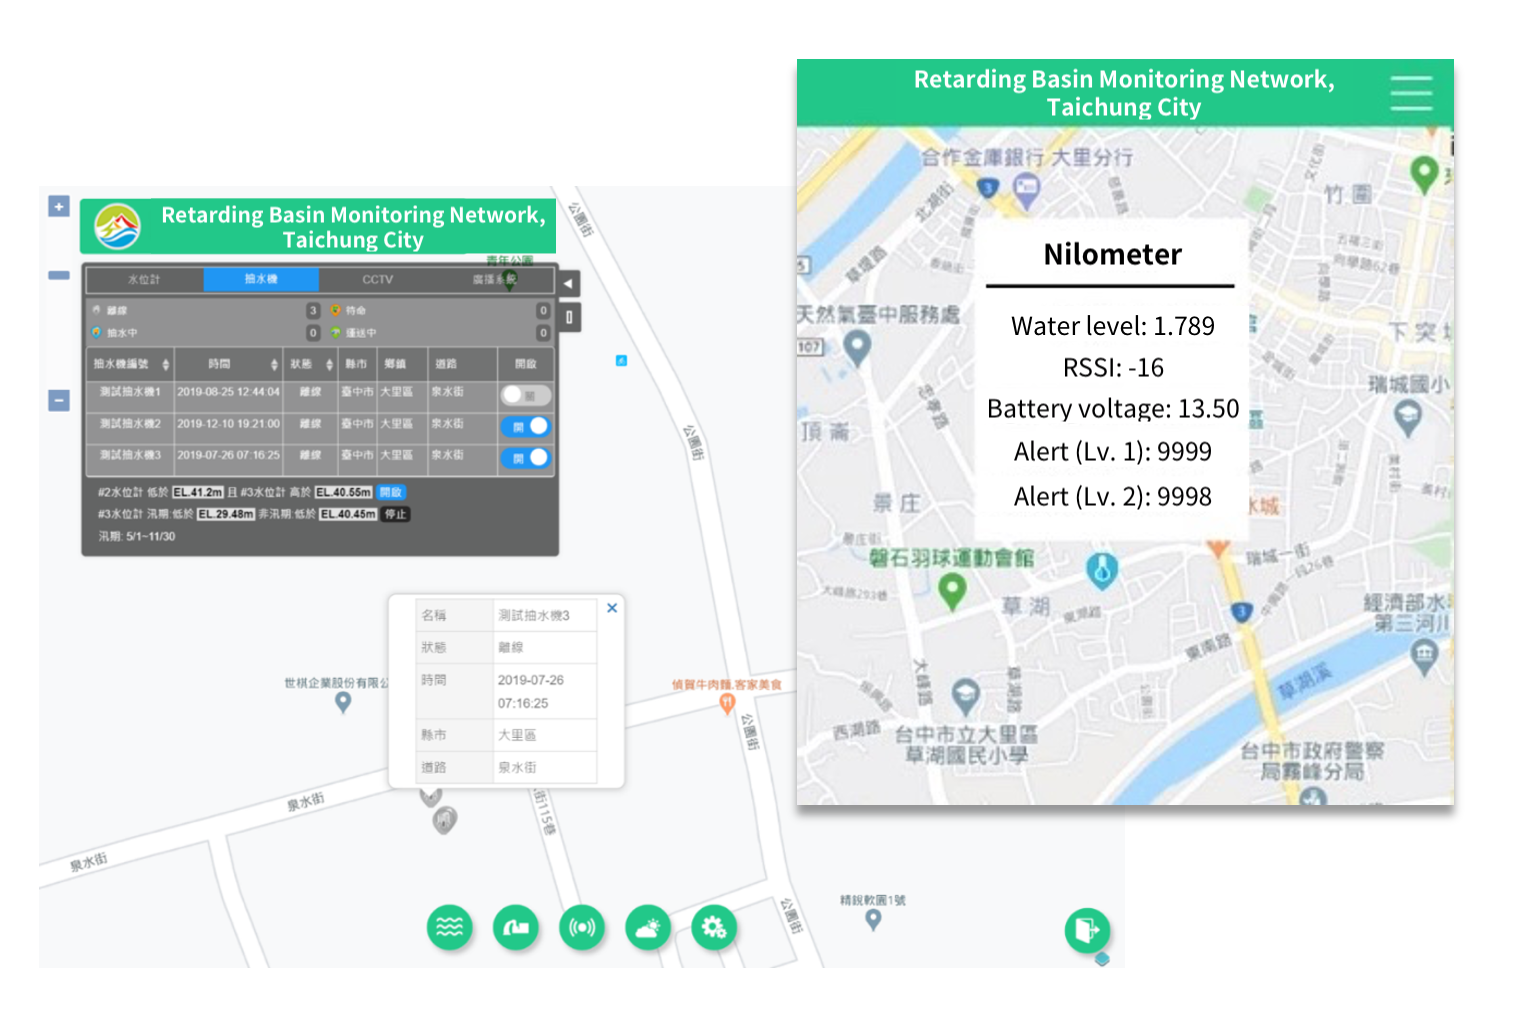Viewport: 1520px width, 1028px height.
Task: Click the 世棋企業 map pin
Action: pyautogui.click(x=343, y=703)
